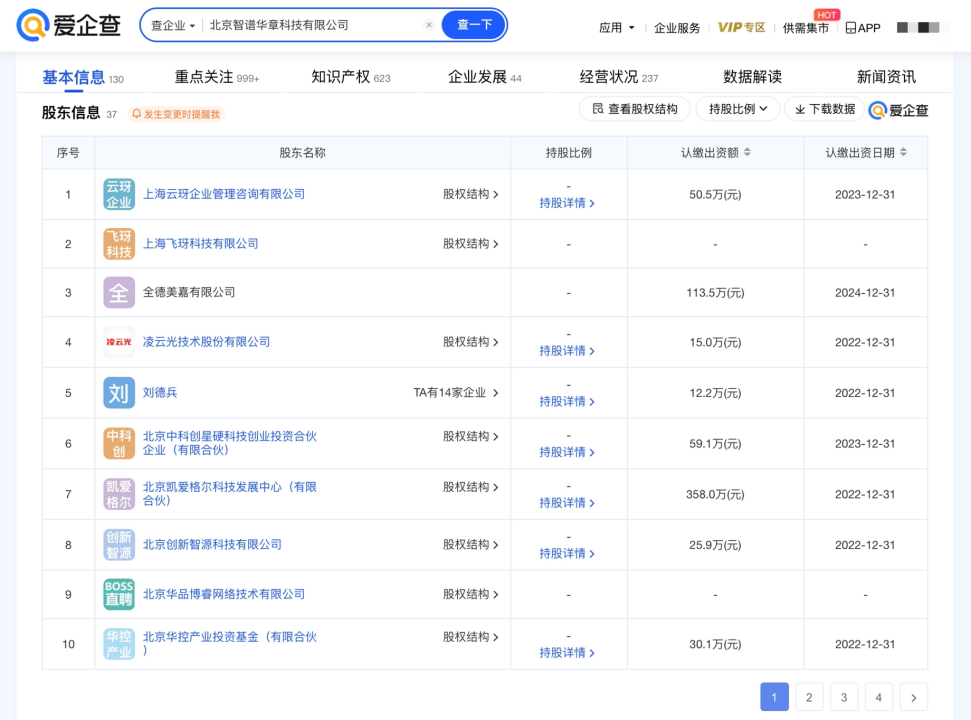Open 供需集市 in the top navigation
Viewport: 971px width, 720px height.
click(806, 28)
